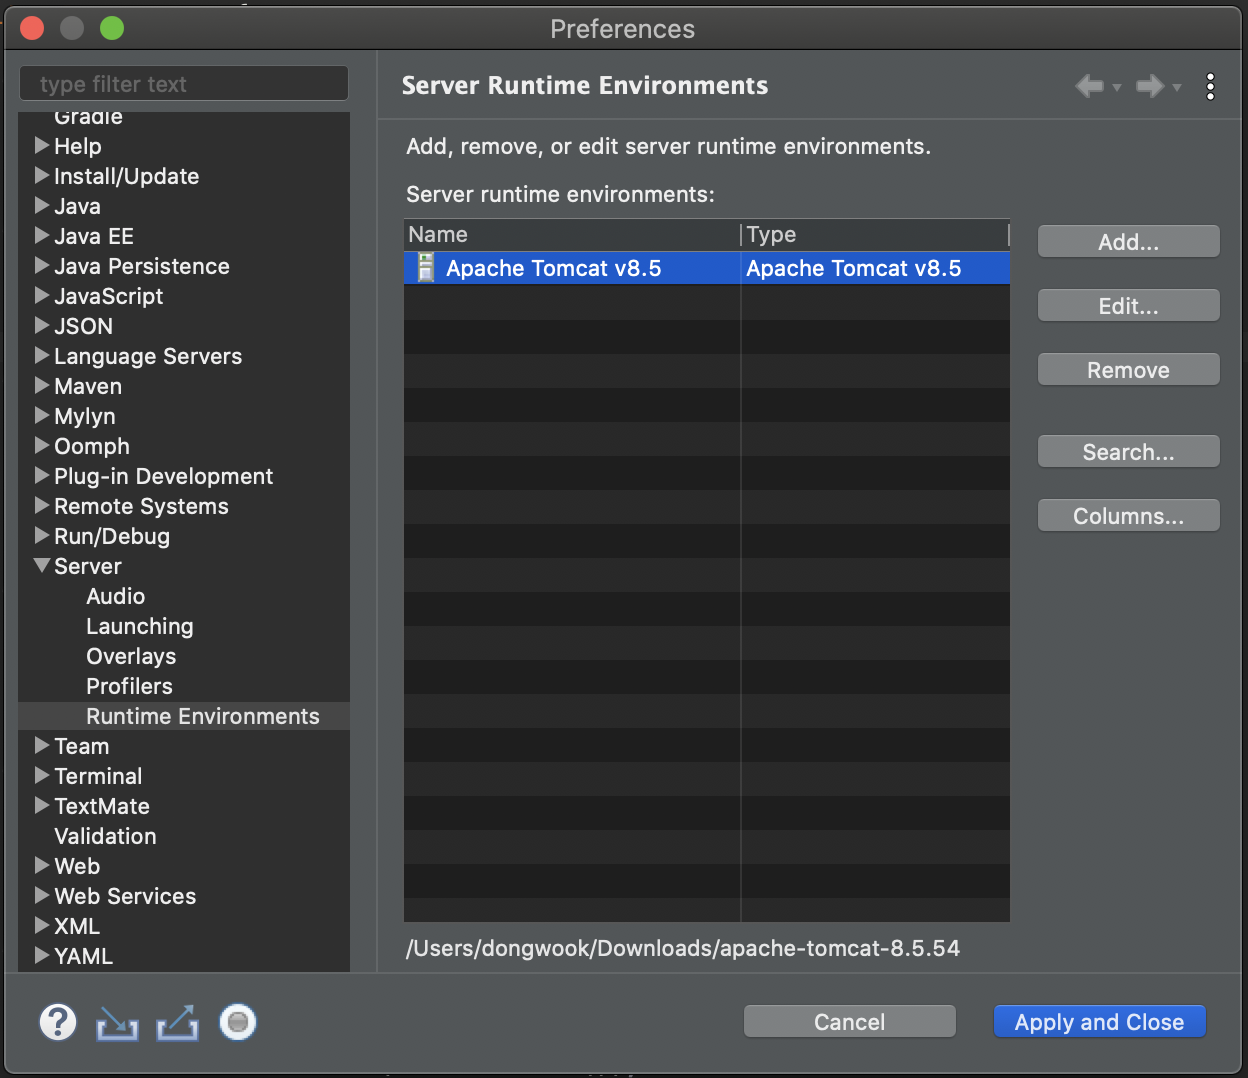1248x1078 pixels.
Task: Select the Audio preference page
Action: (x=116, y=596)
